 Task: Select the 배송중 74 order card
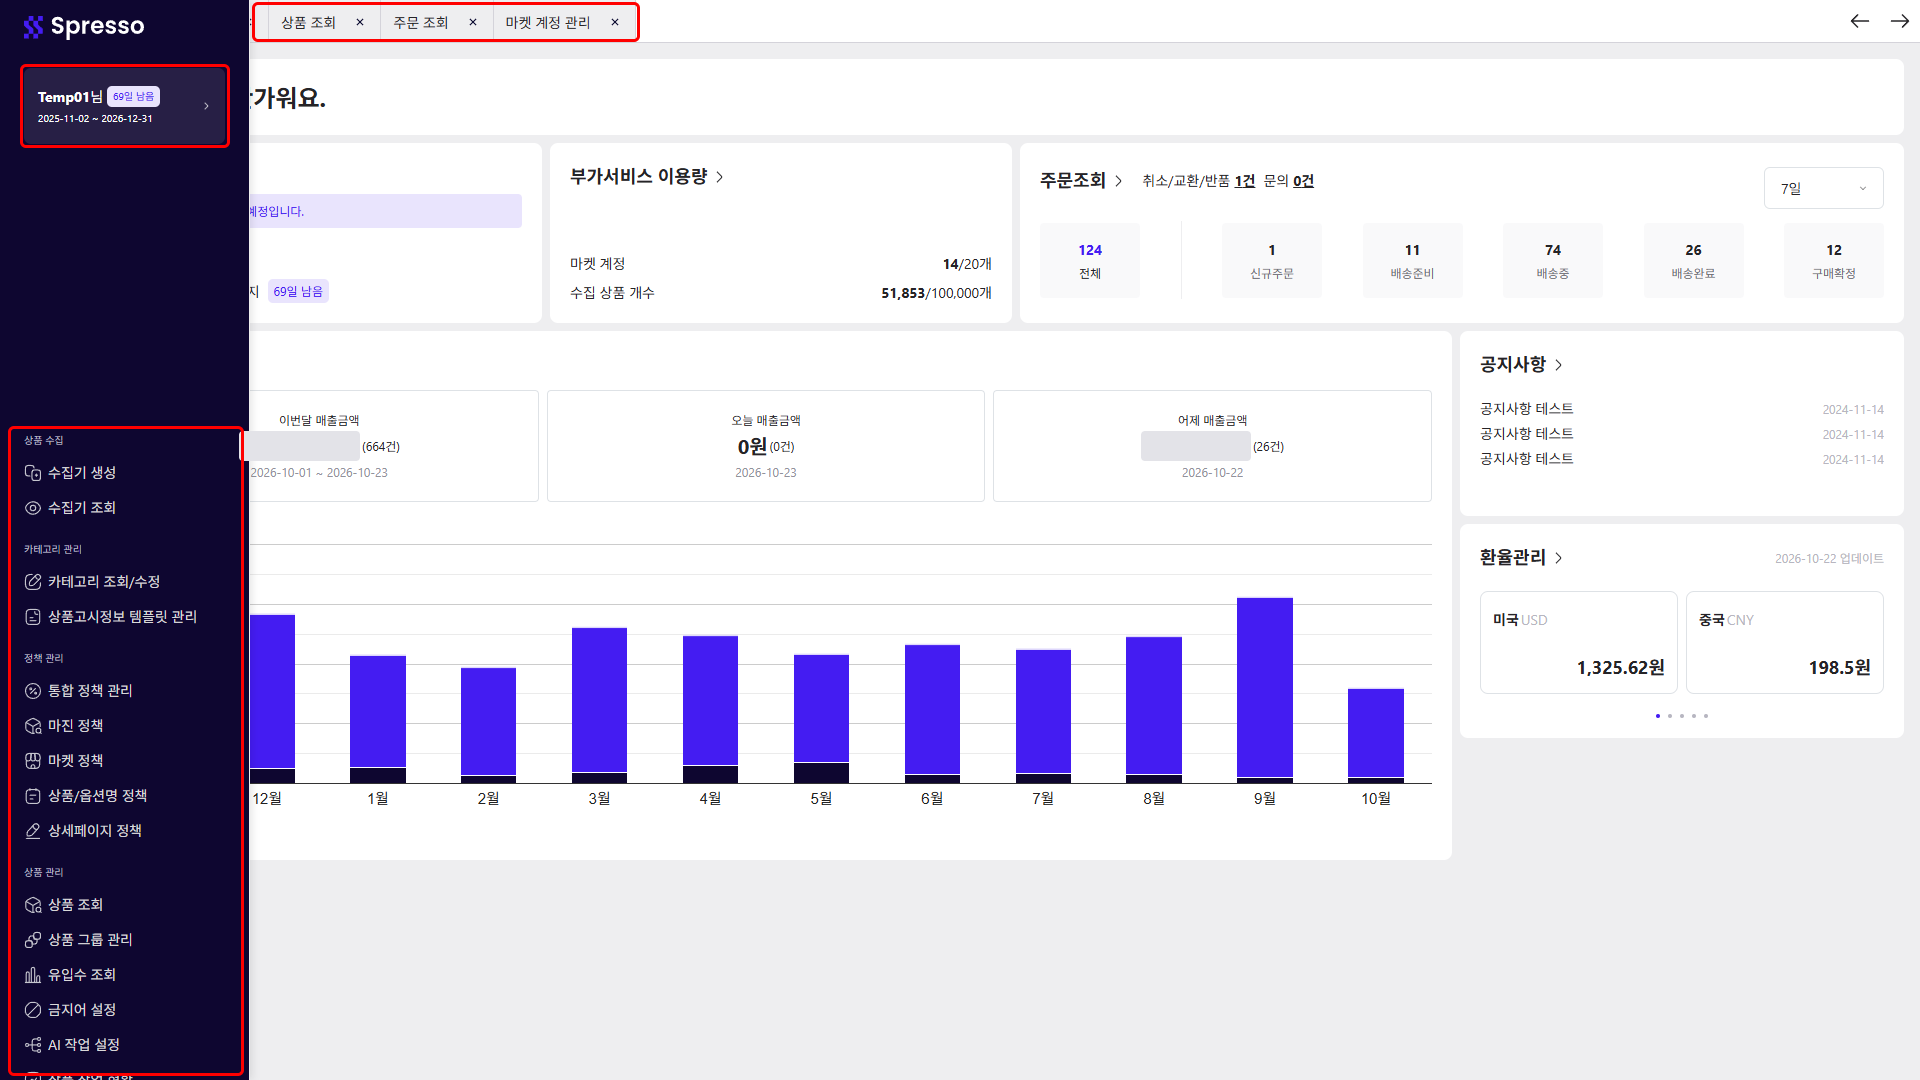coord(1553,261)
